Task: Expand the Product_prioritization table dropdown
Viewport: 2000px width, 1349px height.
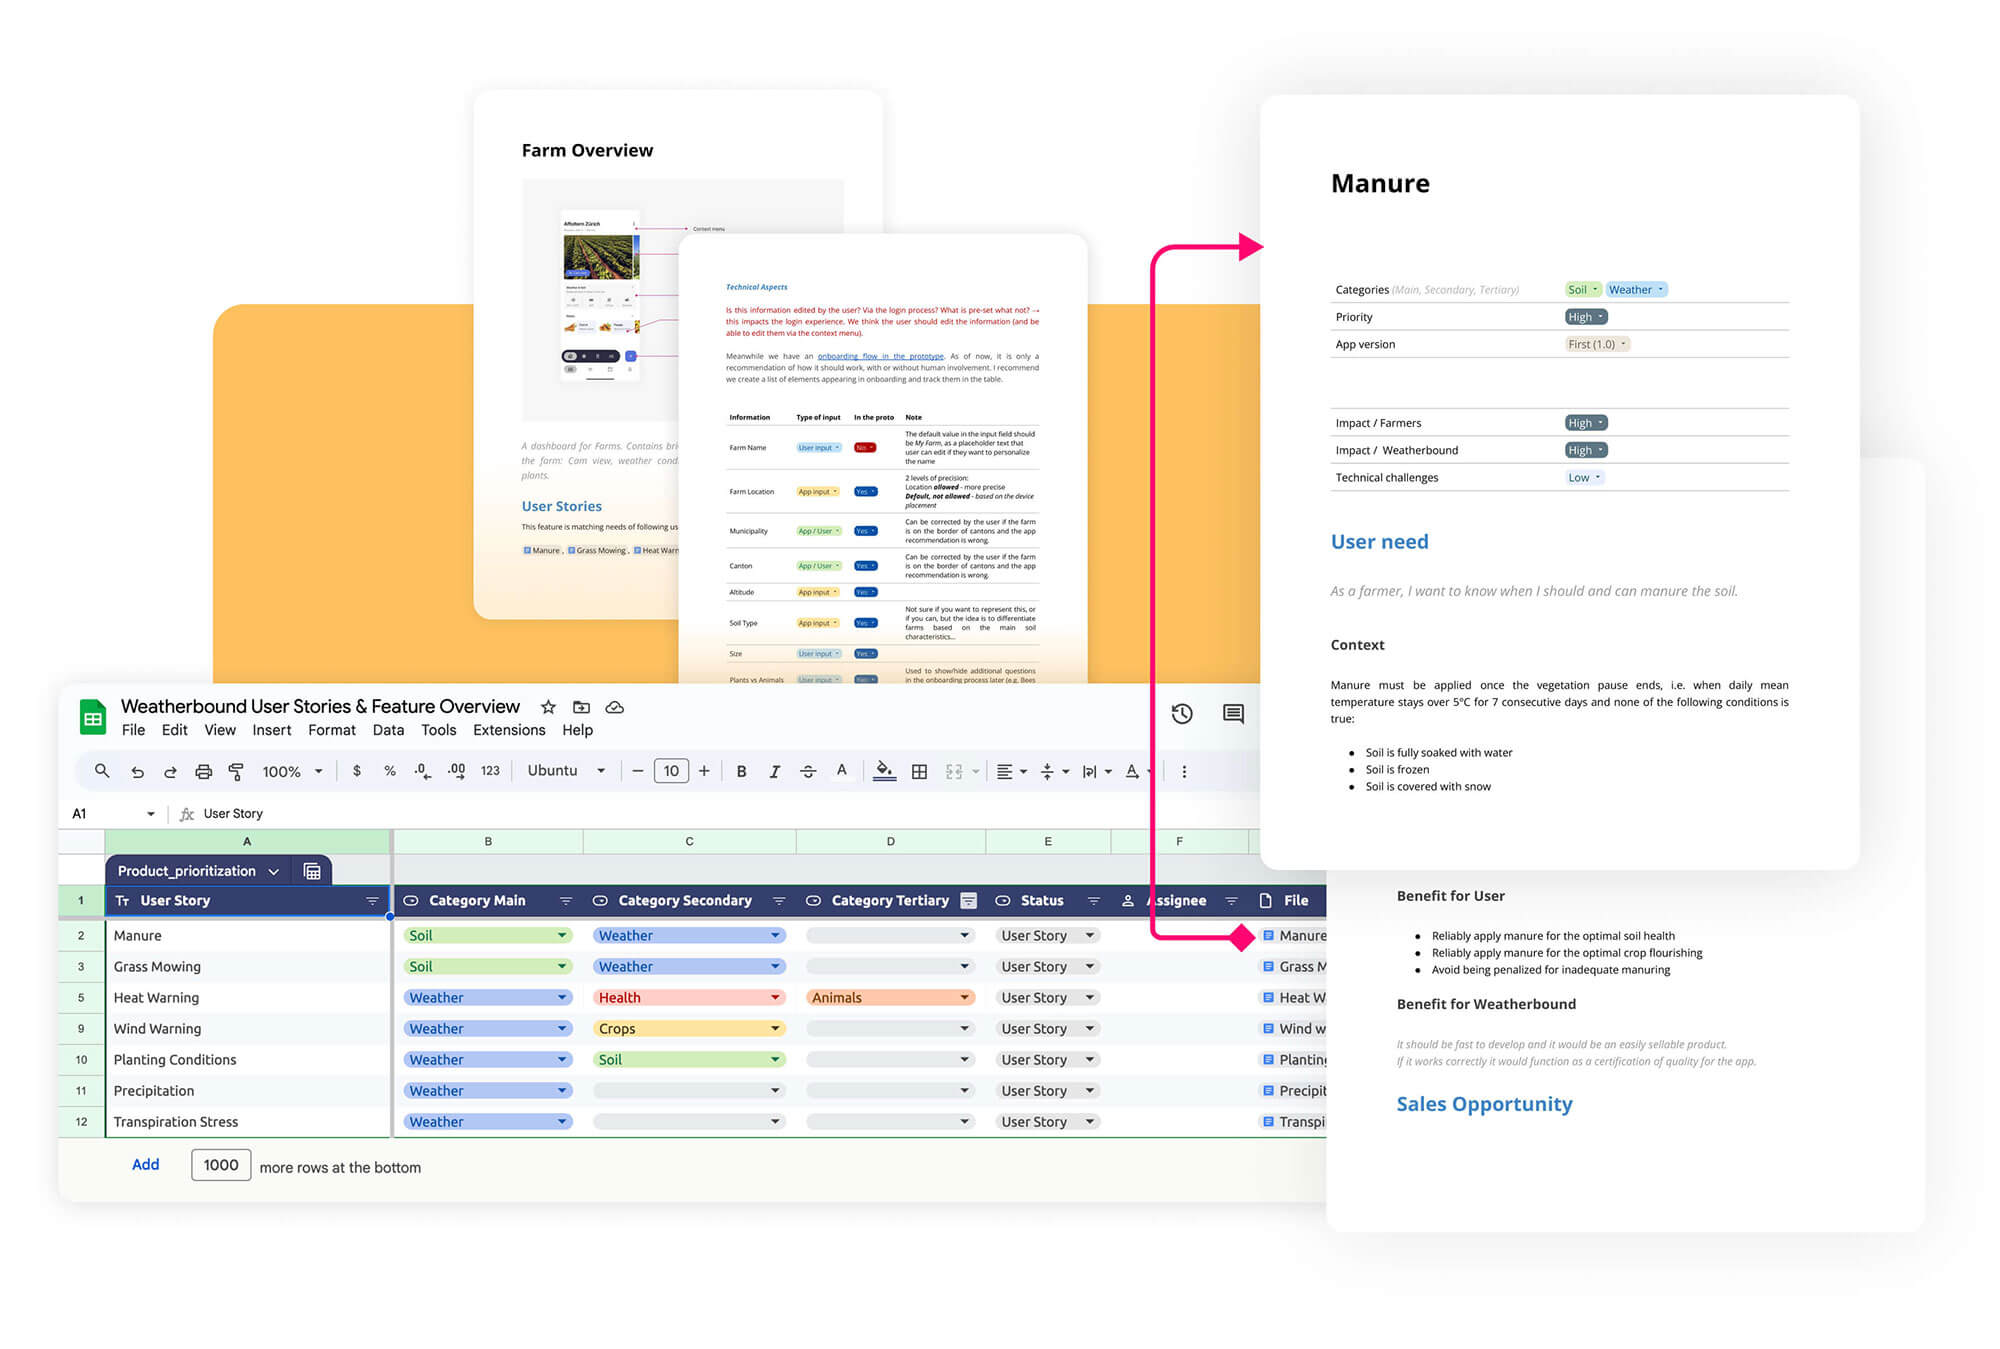Action: (x=273, y=871)
